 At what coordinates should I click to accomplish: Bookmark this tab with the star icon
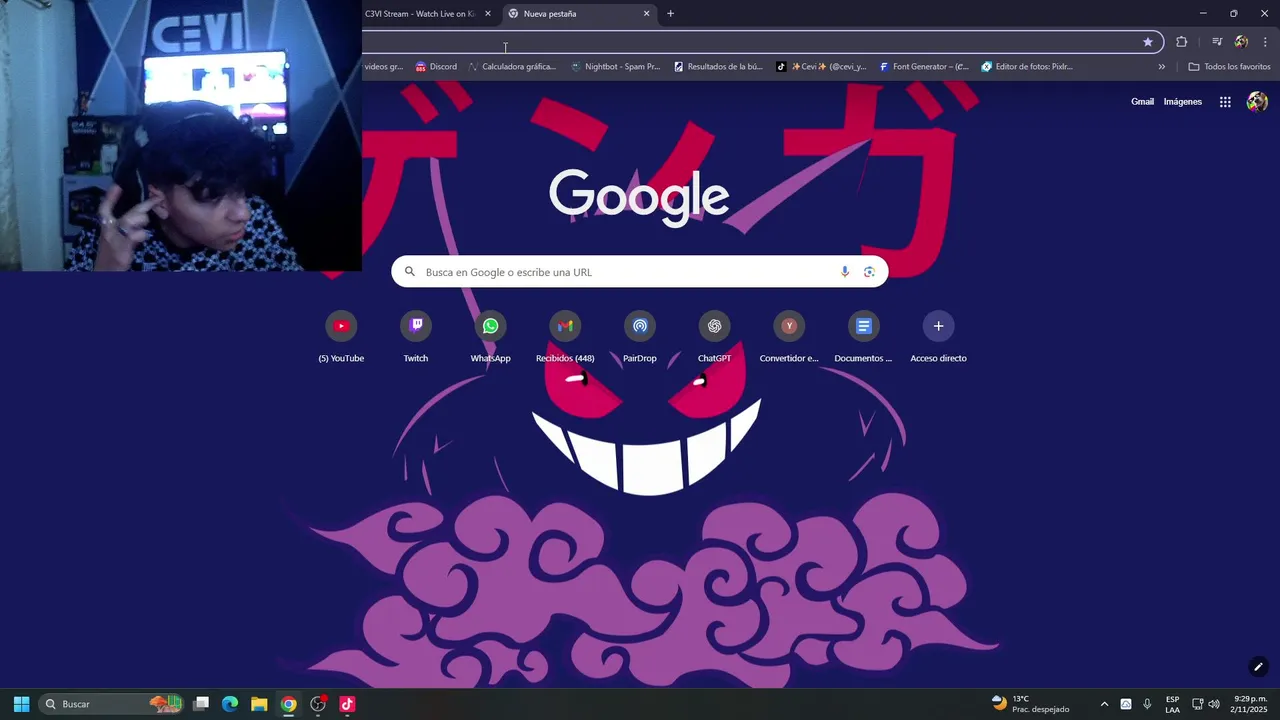click(x=1148, y=42)
